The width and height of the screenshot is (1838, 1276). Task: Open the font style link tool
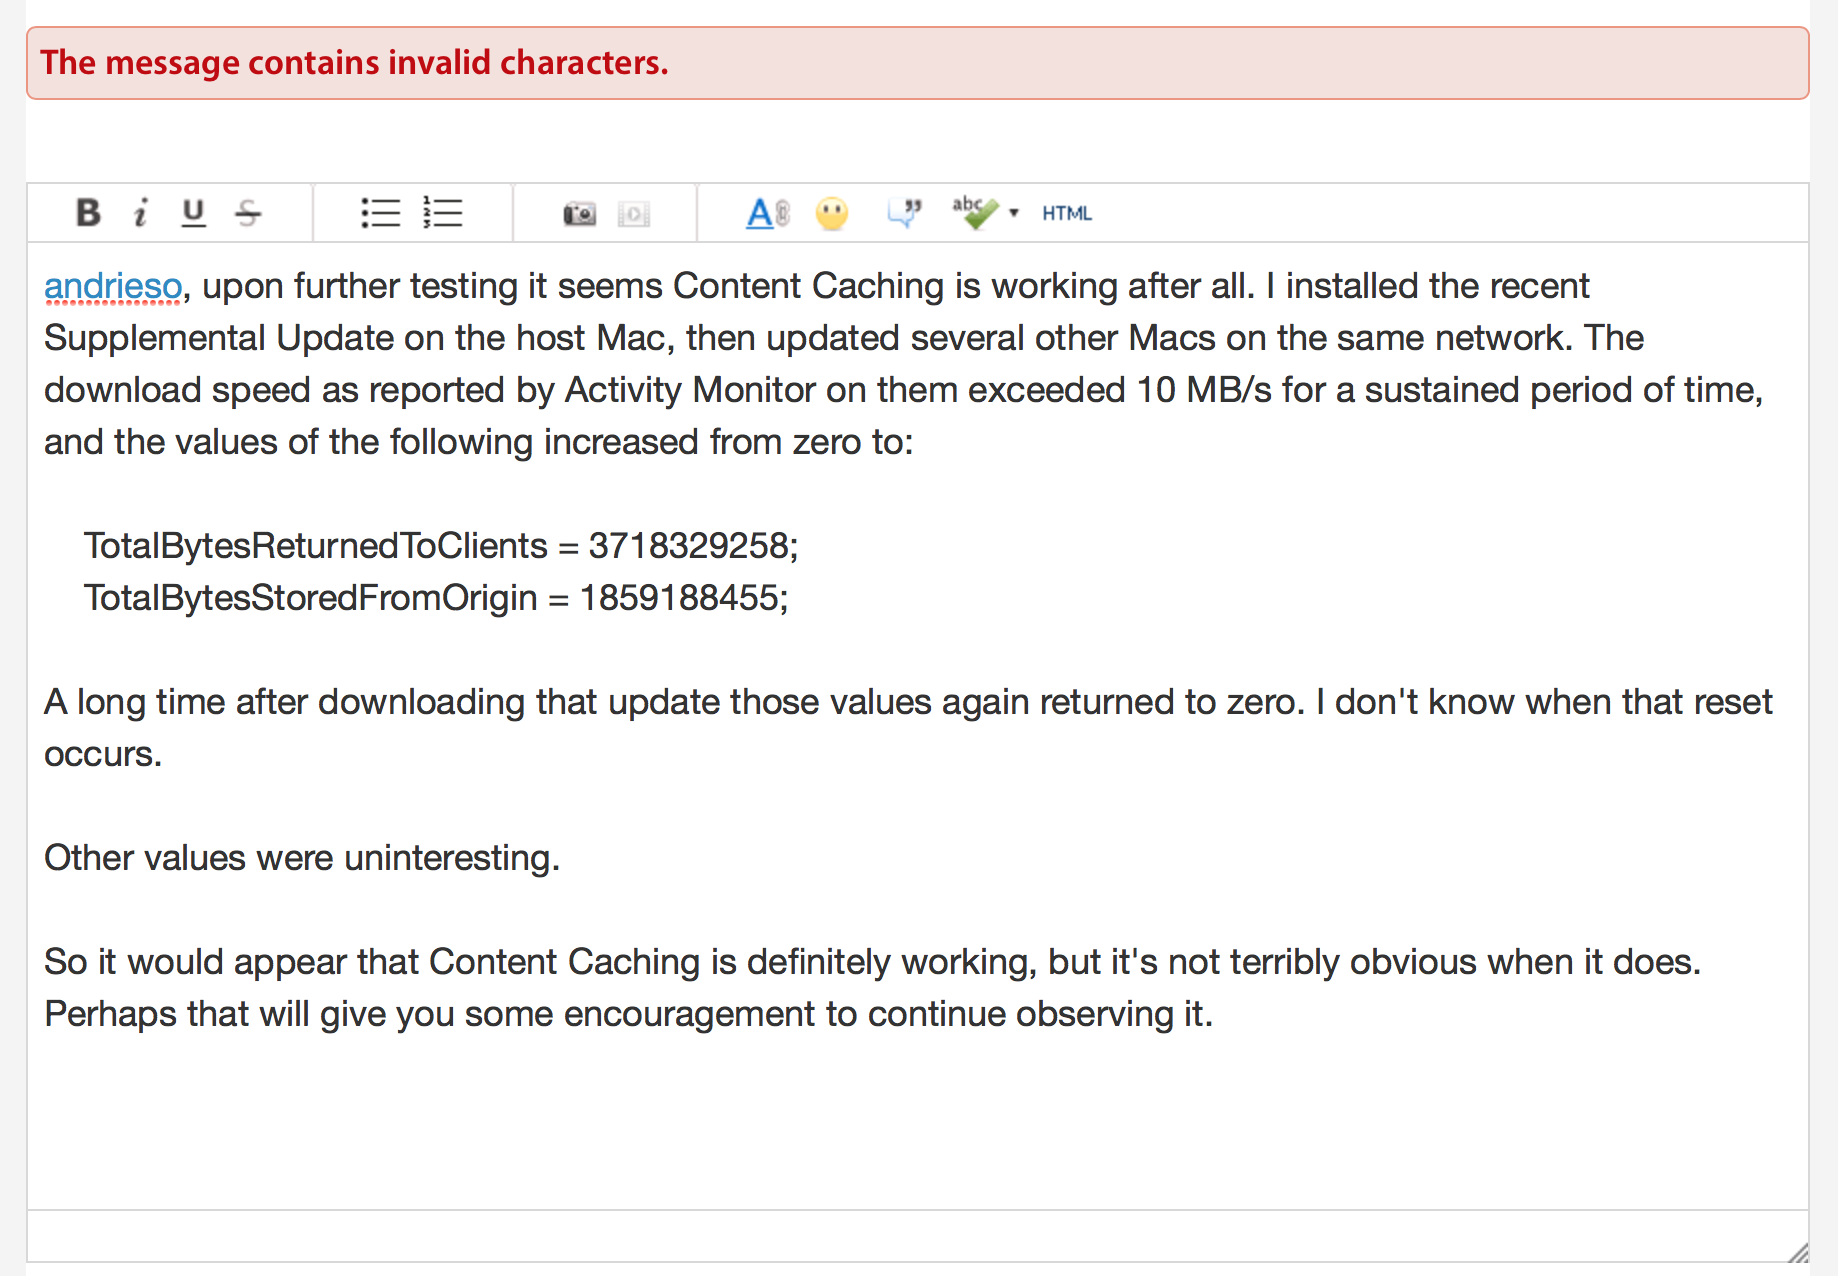pos(767,213)
